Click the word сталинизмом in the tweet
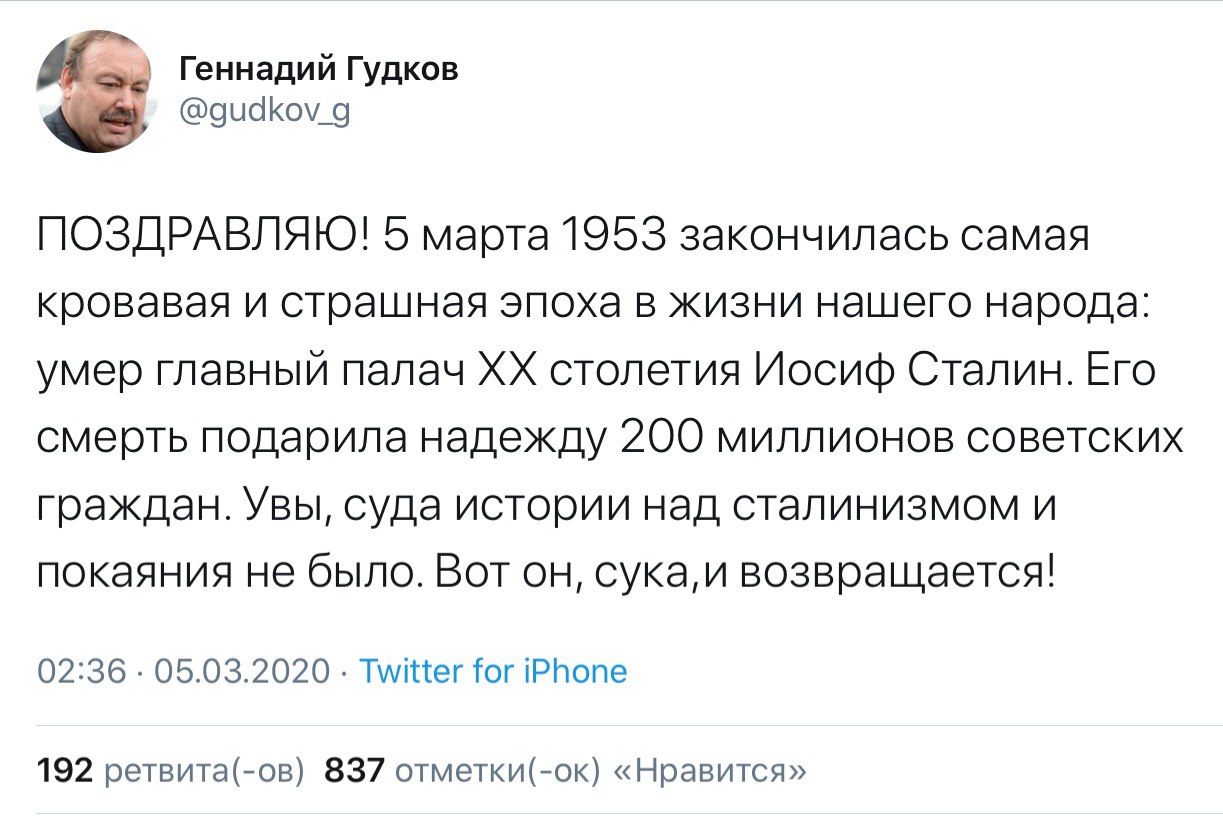The height and width of the screenshot is (822, 1223). pos(886,509)
